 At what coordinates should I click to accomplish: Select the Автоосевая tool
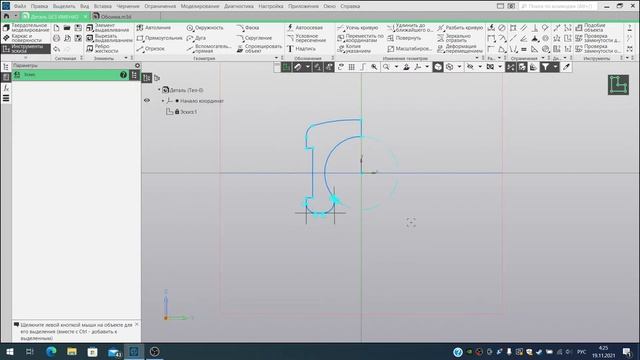pos(305,27)
